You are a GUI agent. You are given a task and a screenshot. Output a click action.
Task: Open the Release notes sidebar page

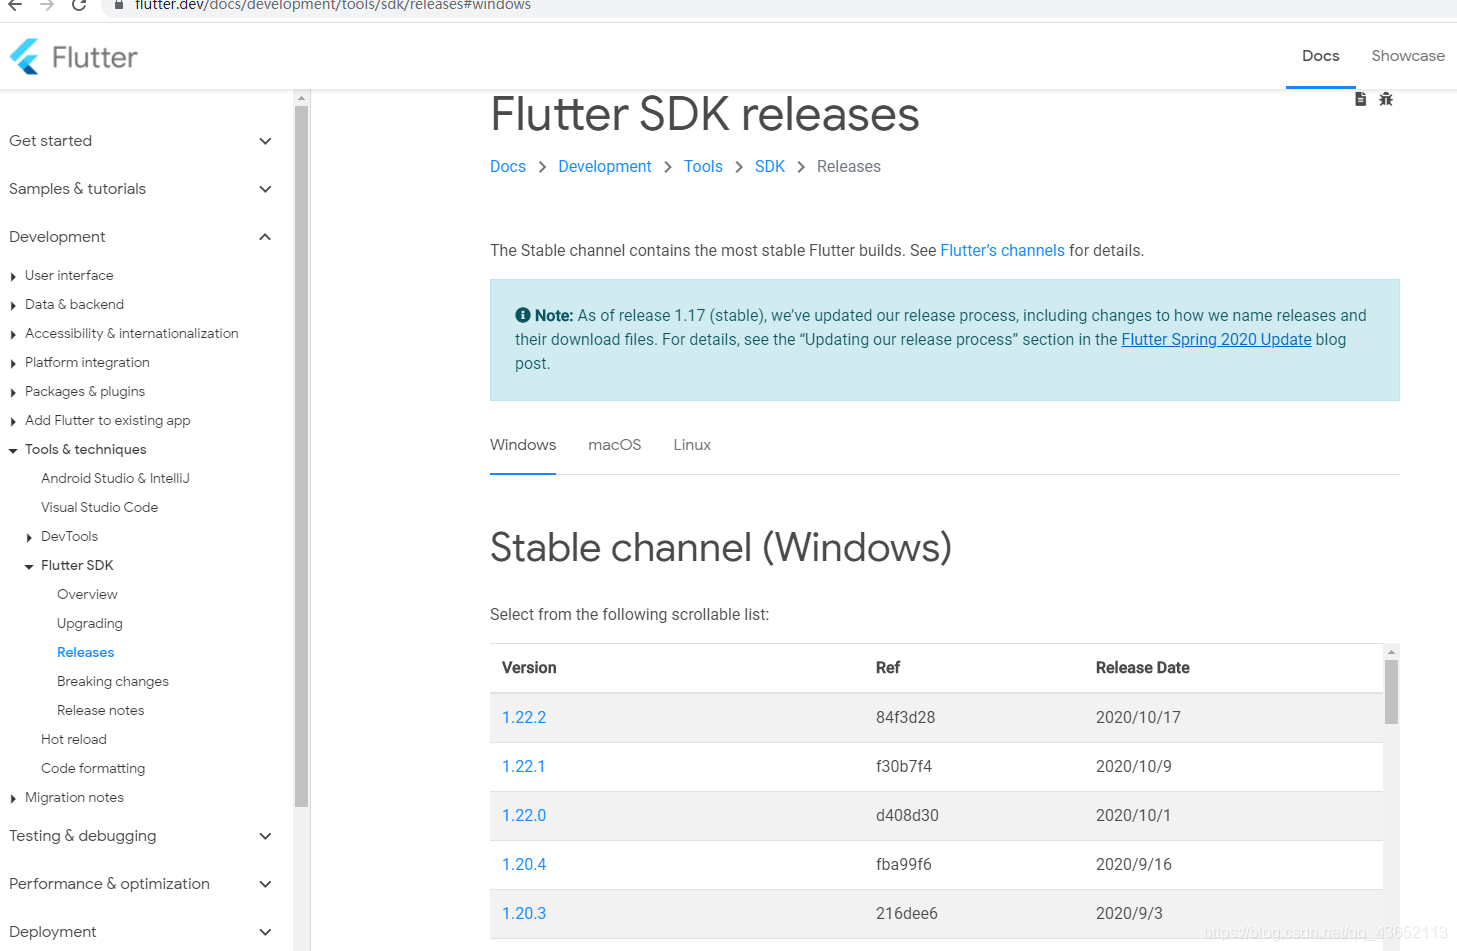point(100,711)
